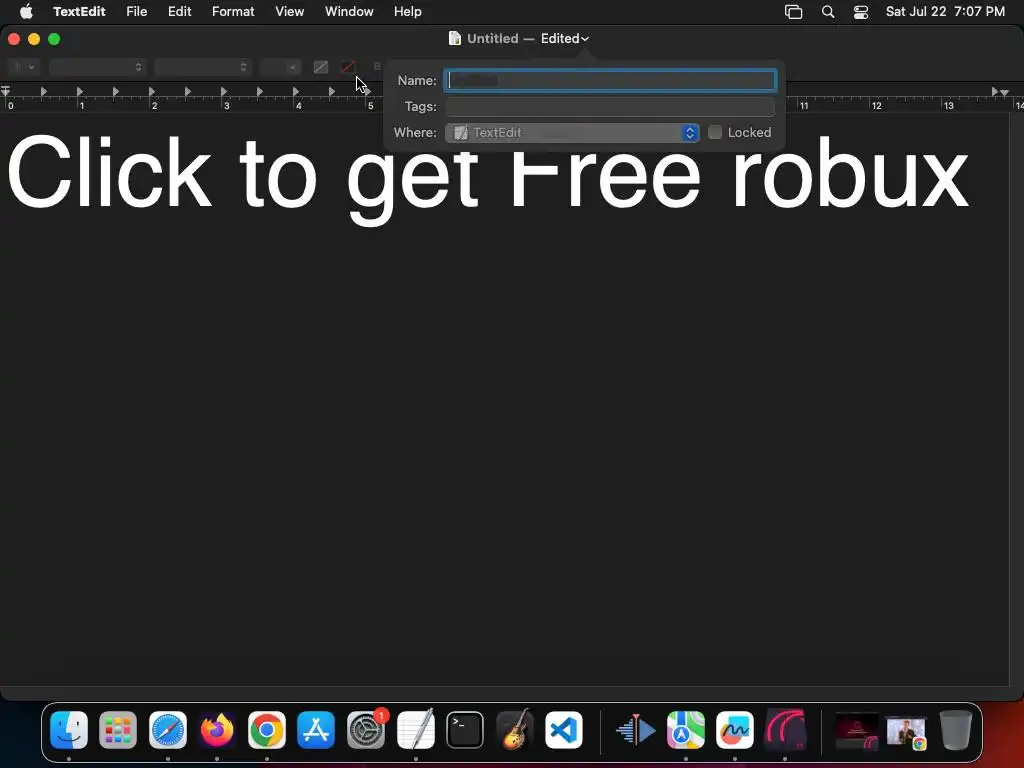Launch Safari from the Dock
This screenshot has width=1024, height=768.
pyautogui.click(x=168, y=729)
